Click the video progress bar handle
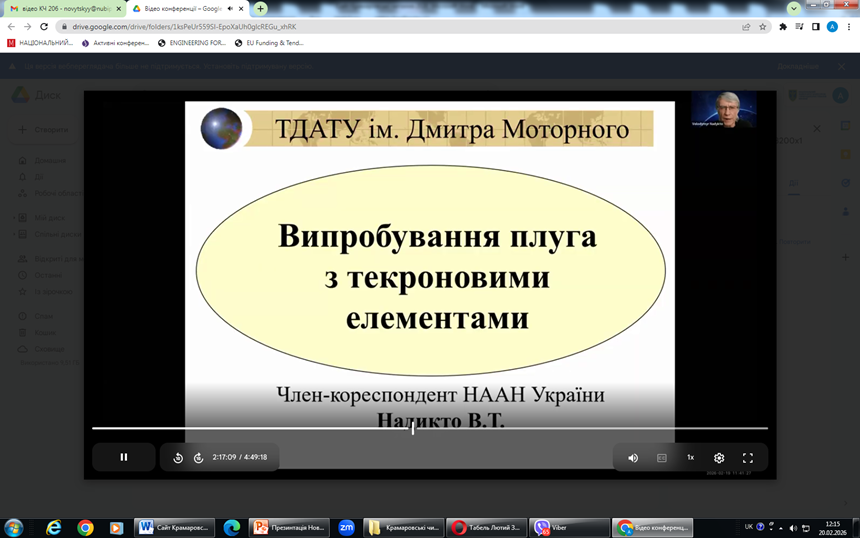 coord(412,428)
